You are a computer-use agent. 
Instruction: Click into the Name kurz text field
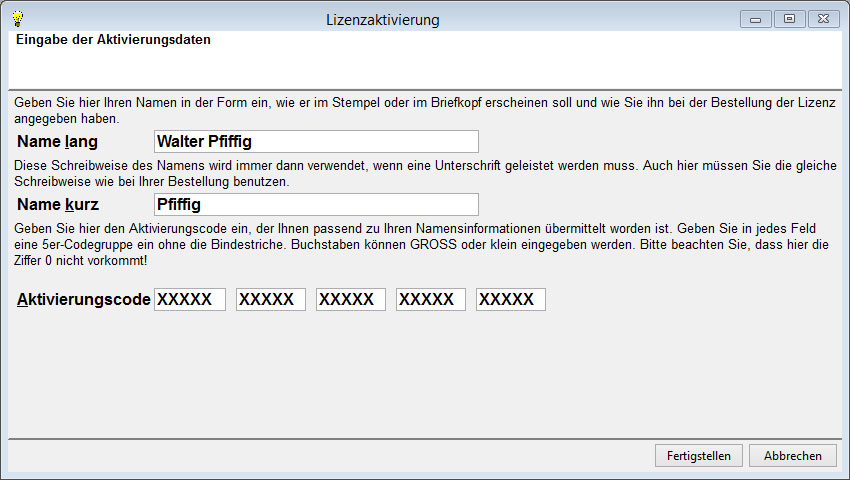(316, 205)
